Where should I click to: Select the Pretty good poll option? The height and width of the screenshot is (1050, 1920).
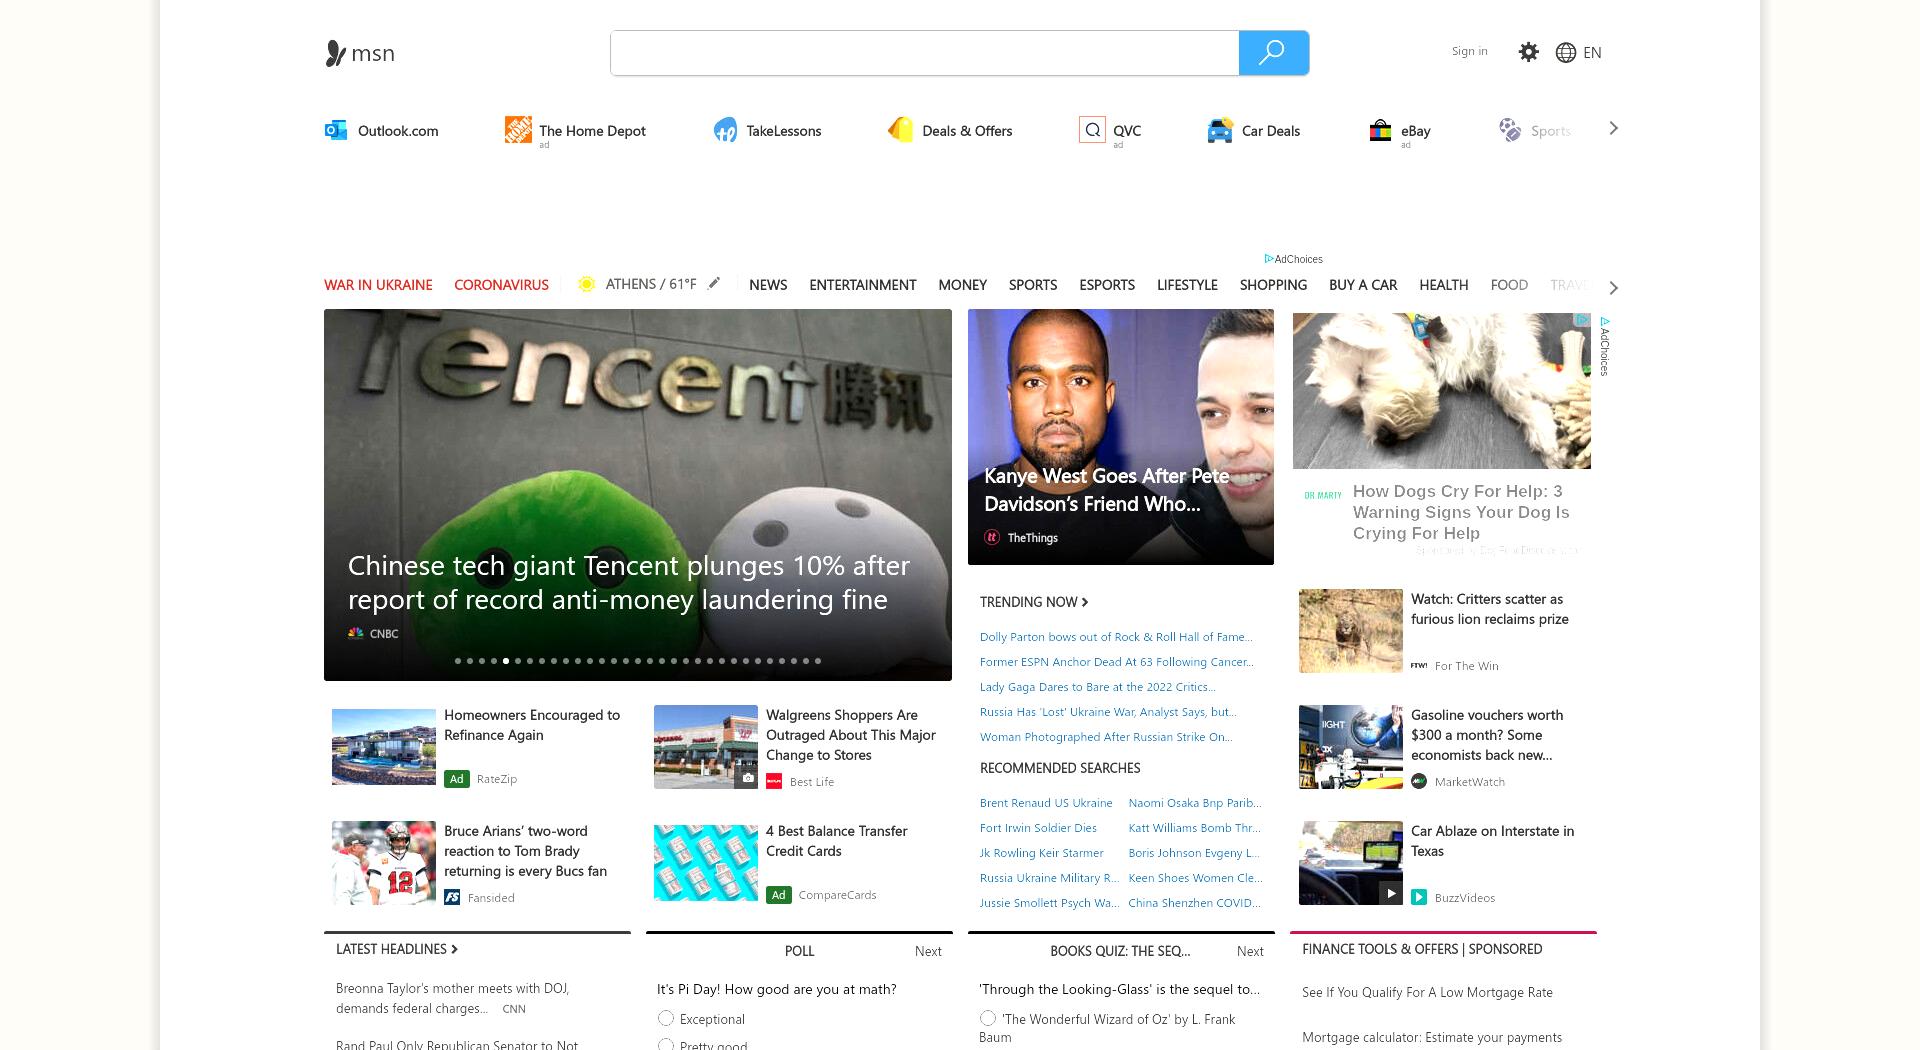[666, 1044]
